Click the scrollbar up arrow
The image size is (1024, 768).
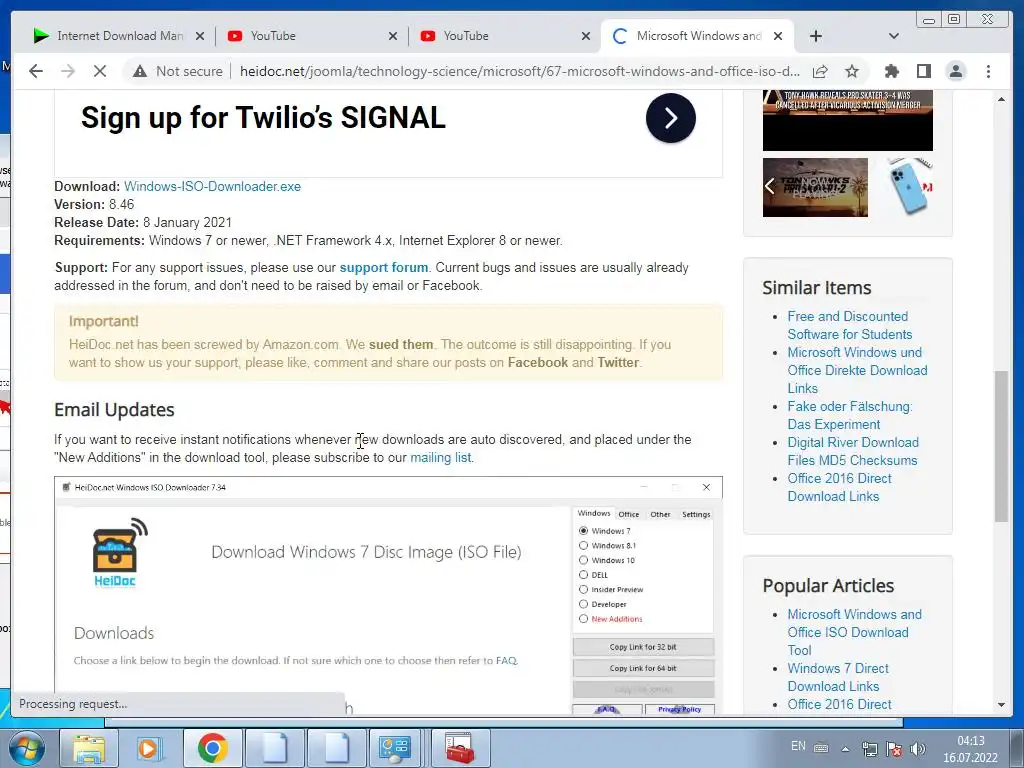(x=1001, y=99)
